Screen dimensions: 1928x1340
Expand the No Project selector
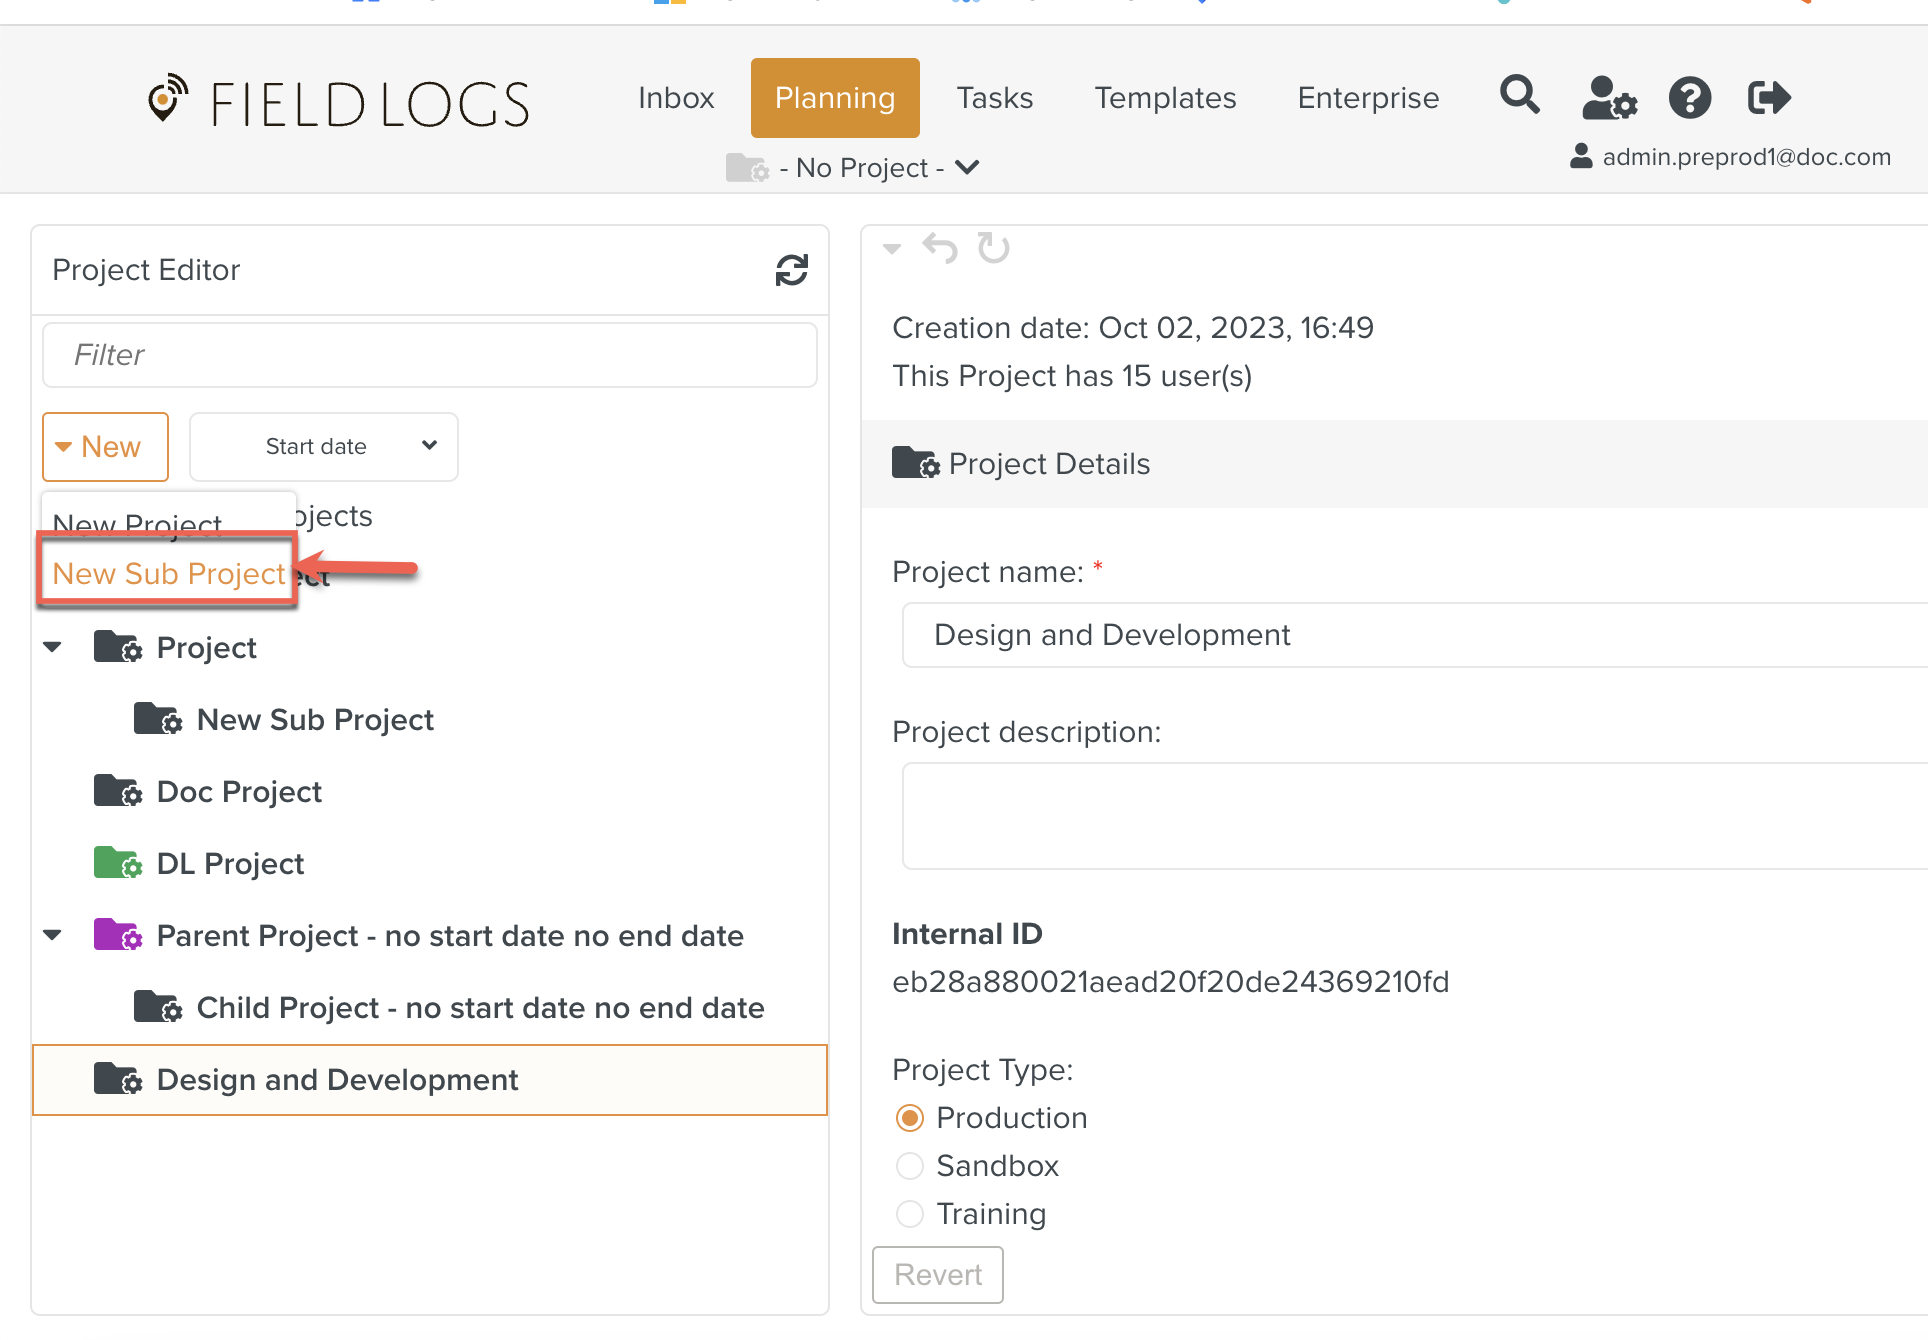pyautogui.click(x=864, y=168)
